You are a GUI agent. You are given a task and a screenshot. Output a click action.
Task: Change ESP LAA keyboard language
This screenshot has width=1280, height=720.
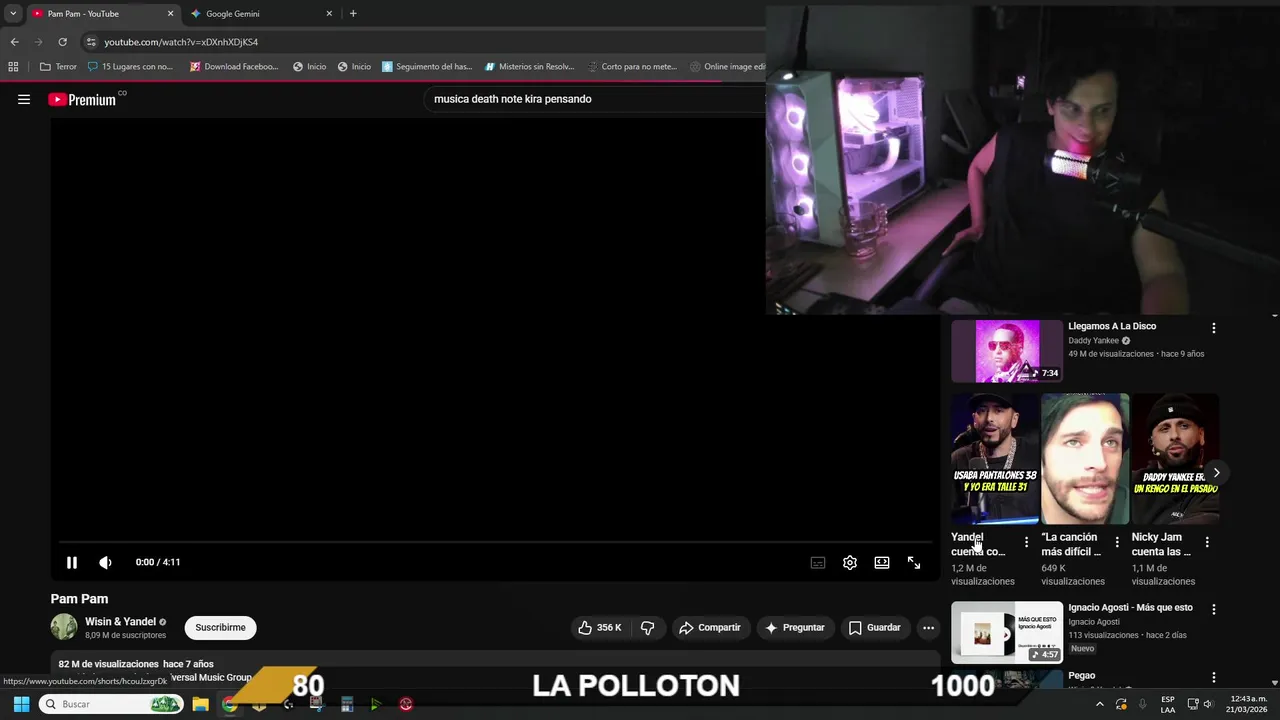[1168, 704]
